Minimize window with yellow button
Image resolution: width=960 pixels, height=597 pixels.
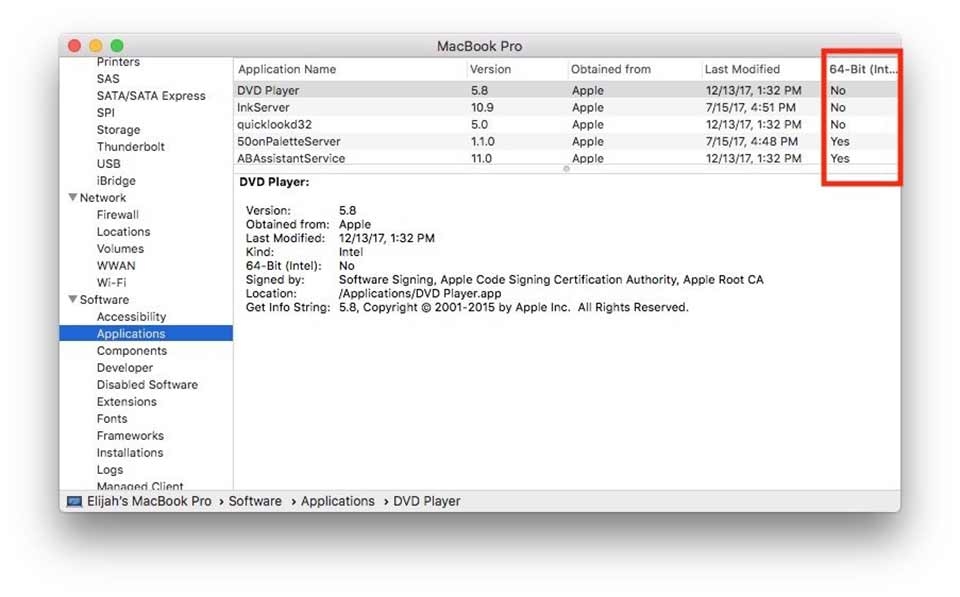point(96,45)
